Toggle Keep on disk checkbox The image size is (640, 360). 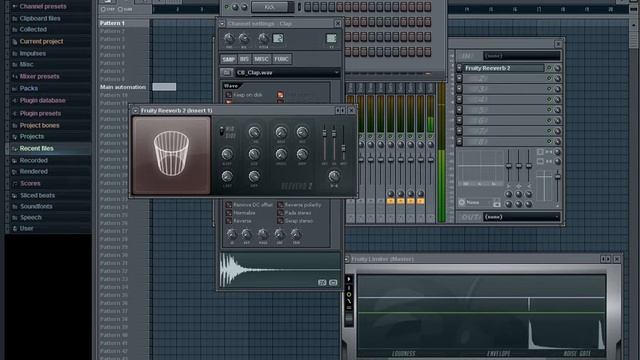[x=229, y=95]
